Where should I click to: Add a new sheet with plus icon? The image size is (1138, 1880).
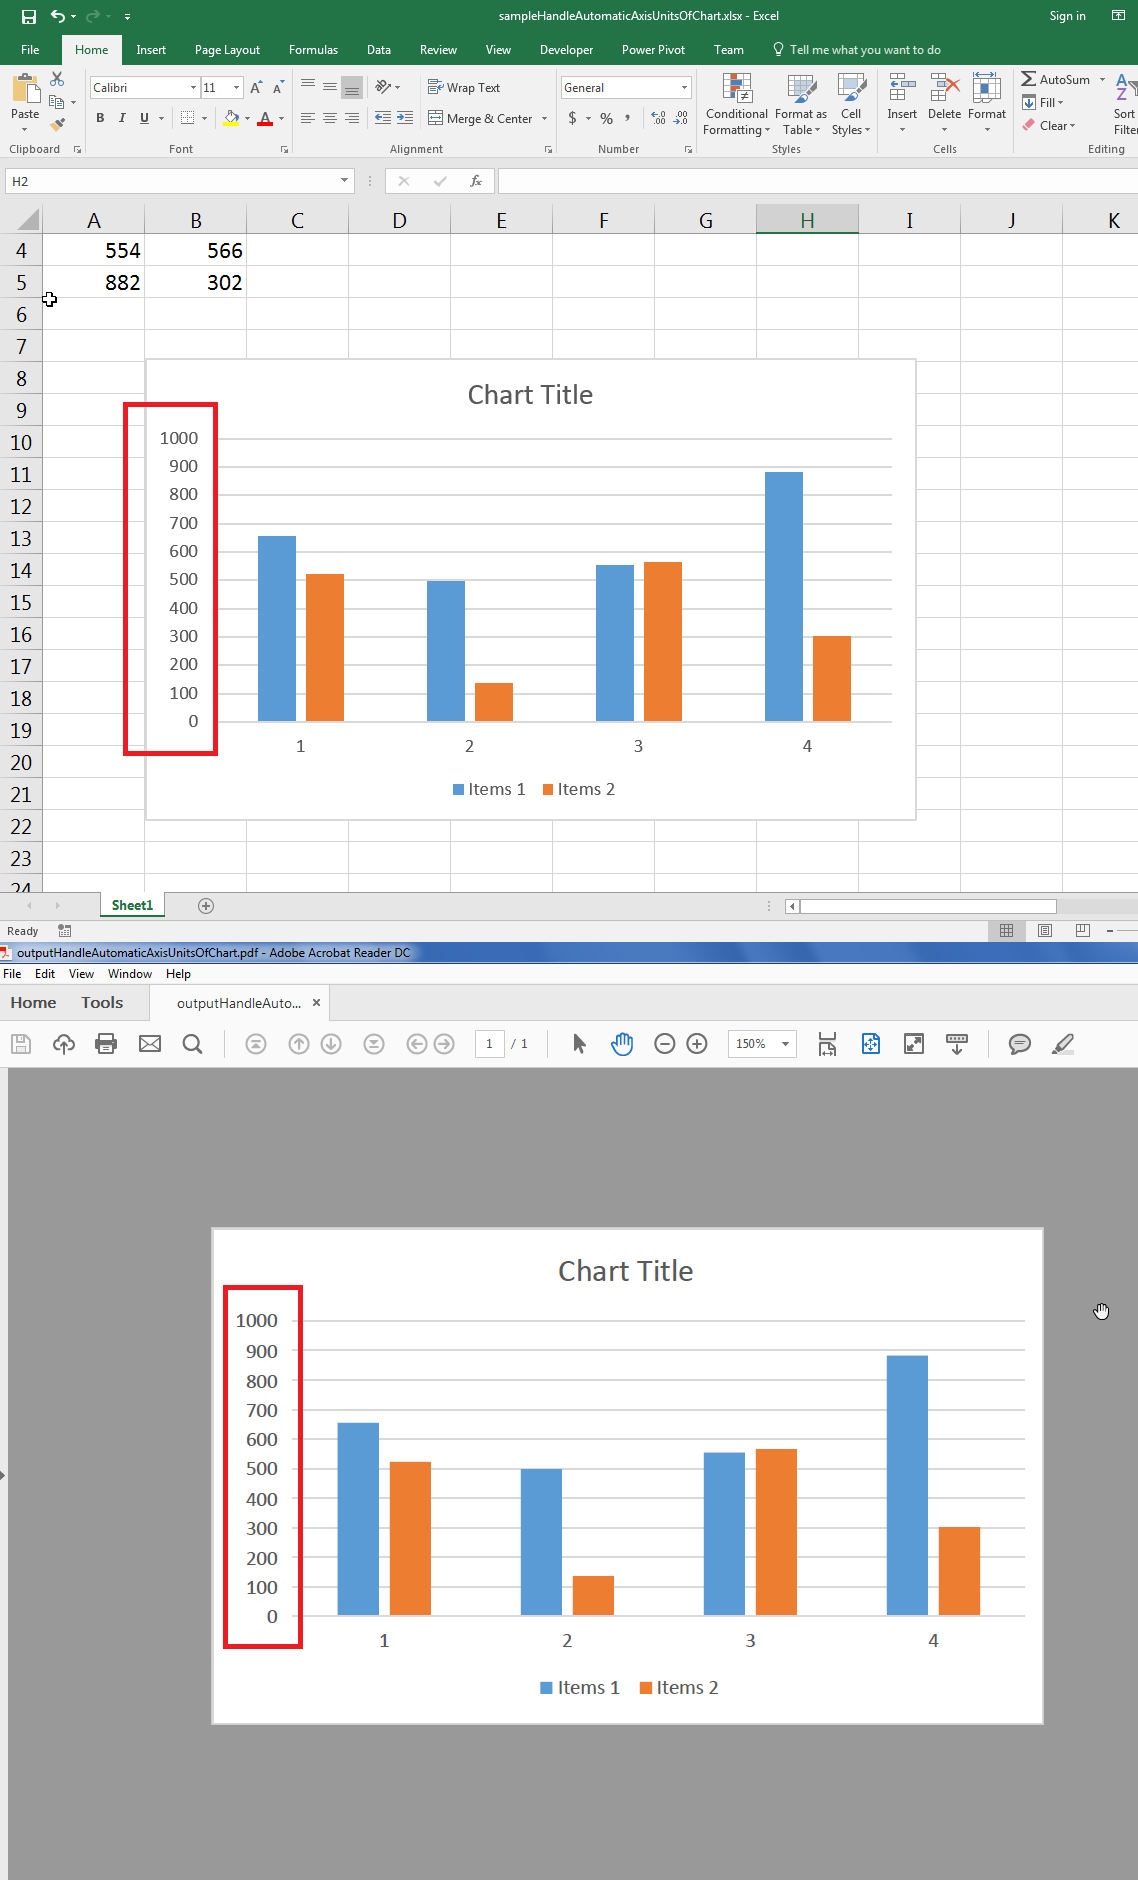[206, 906]
